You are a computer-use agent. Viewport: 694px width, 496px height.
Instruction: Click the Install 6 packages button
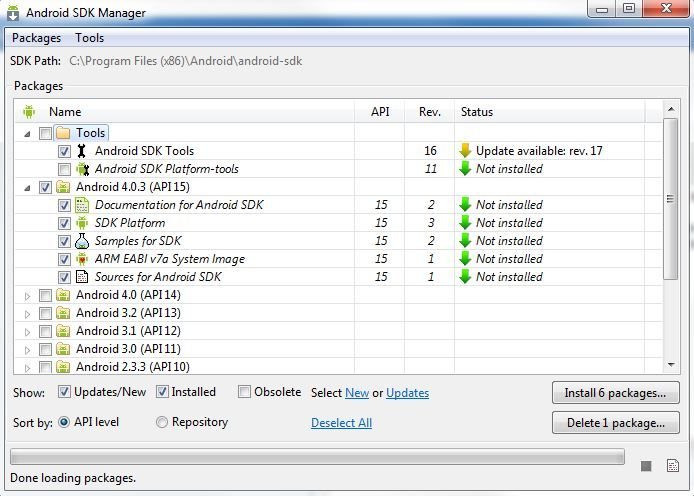point(616,393)
